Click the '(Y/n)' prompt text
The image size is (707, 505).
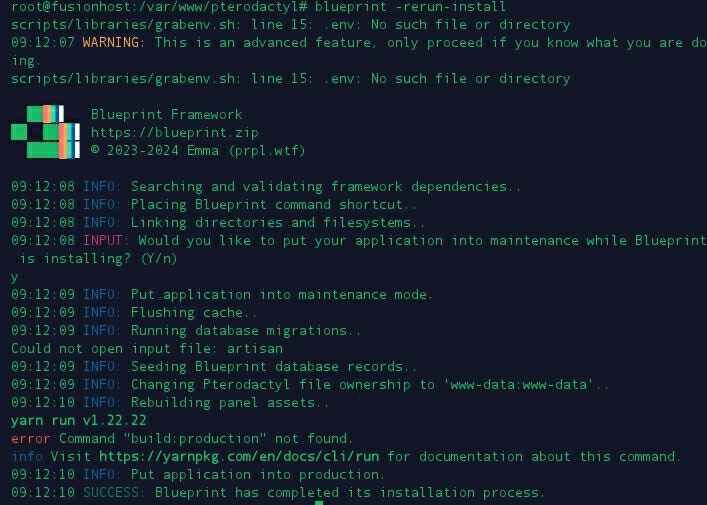(159, 259)
